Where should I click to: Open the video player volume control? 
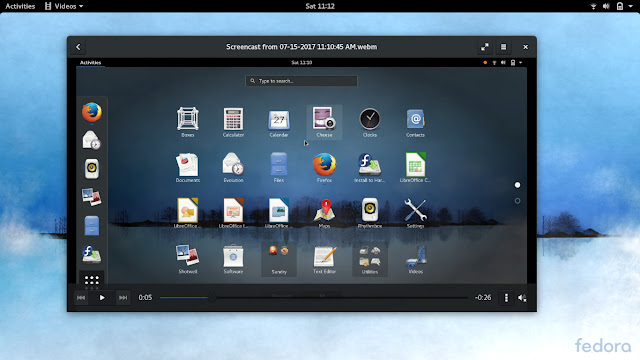[x=522, y=298]
